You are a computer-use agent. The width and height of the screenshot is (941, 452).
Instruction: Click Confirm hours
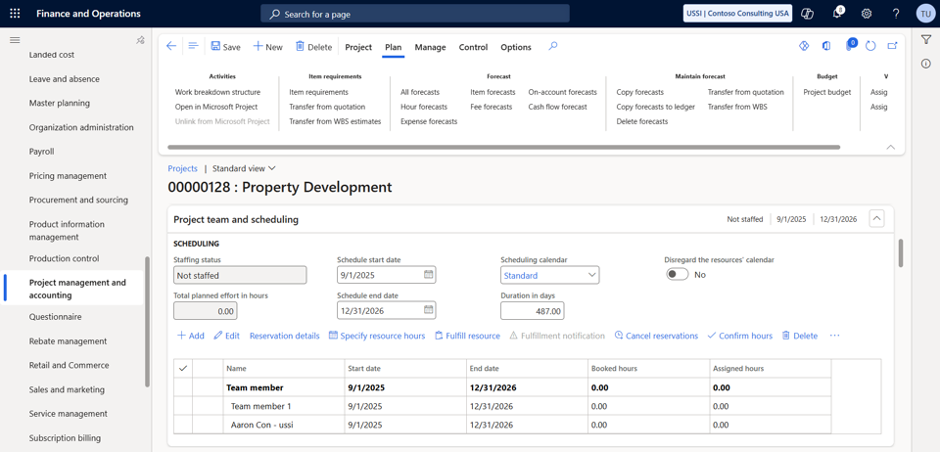740,336
